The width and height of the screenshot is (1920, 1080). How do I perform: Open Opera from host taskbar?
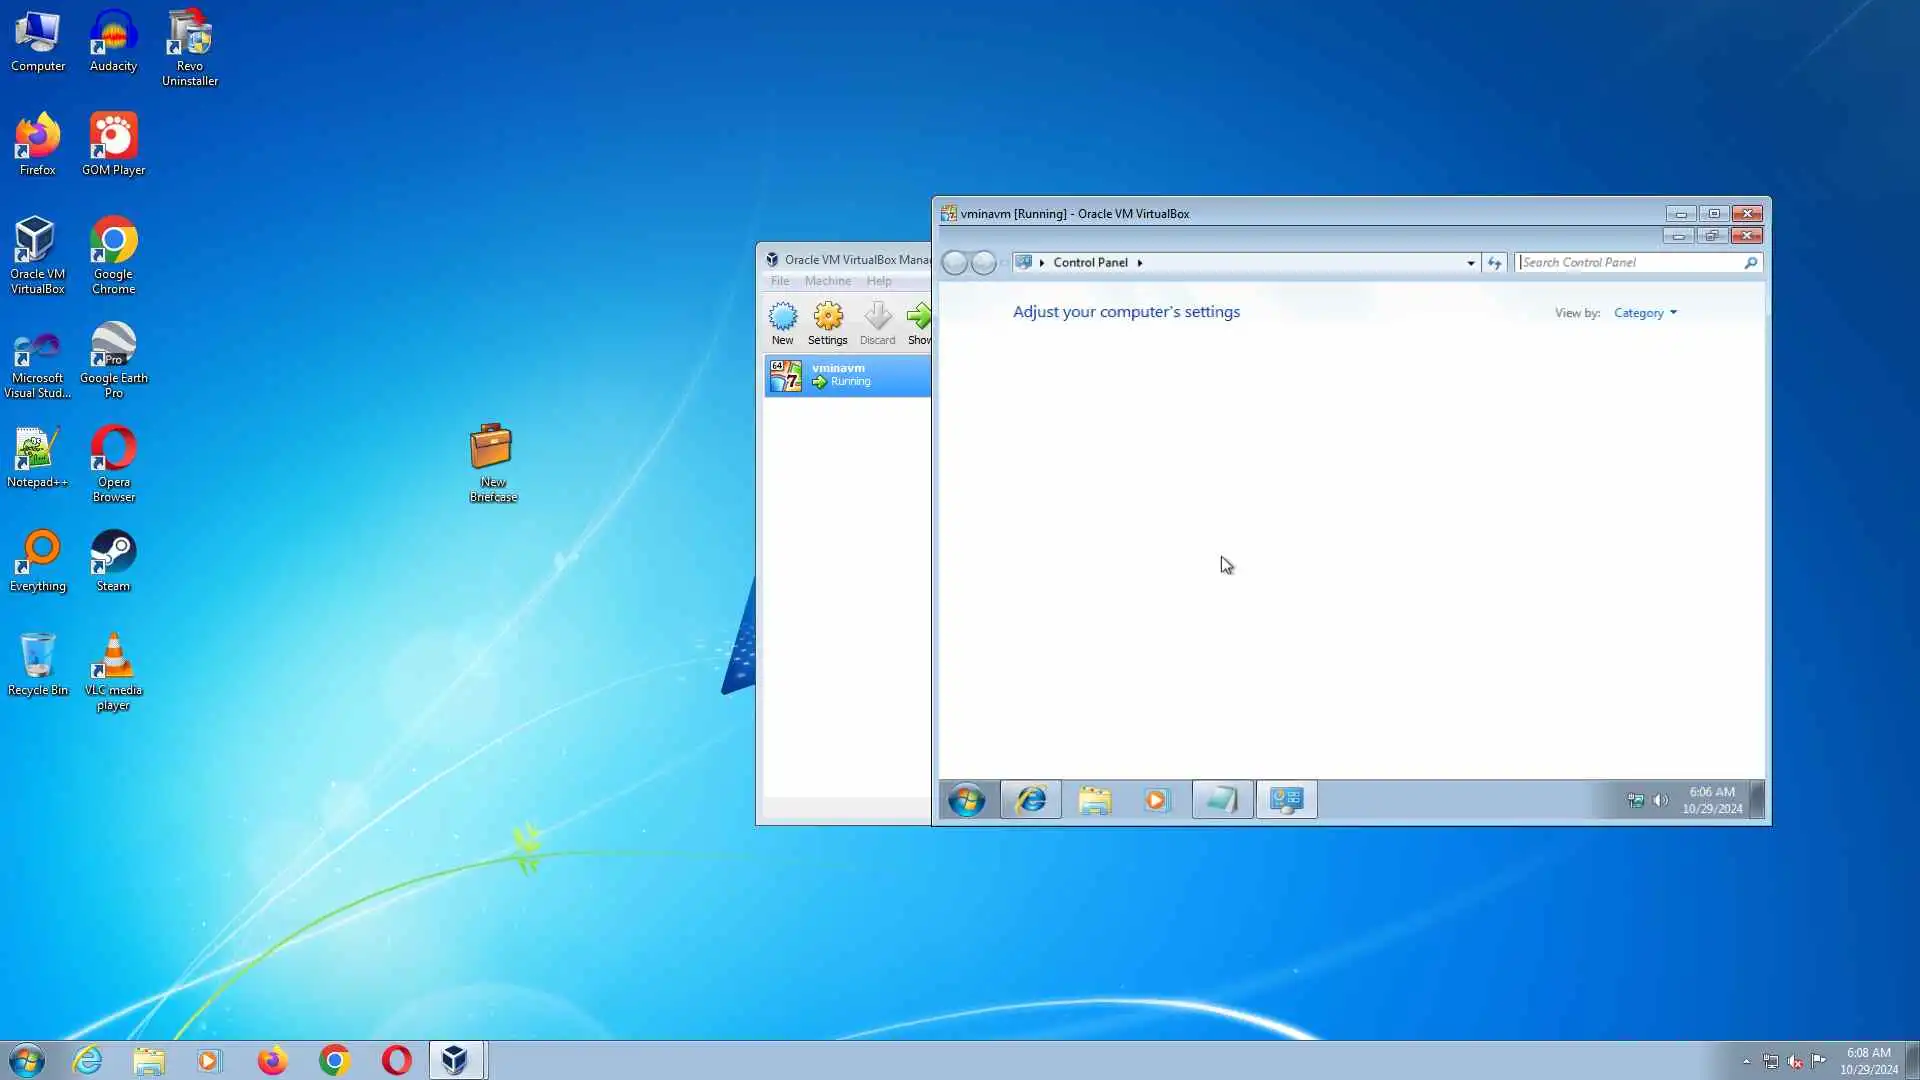pos(396,1060)
